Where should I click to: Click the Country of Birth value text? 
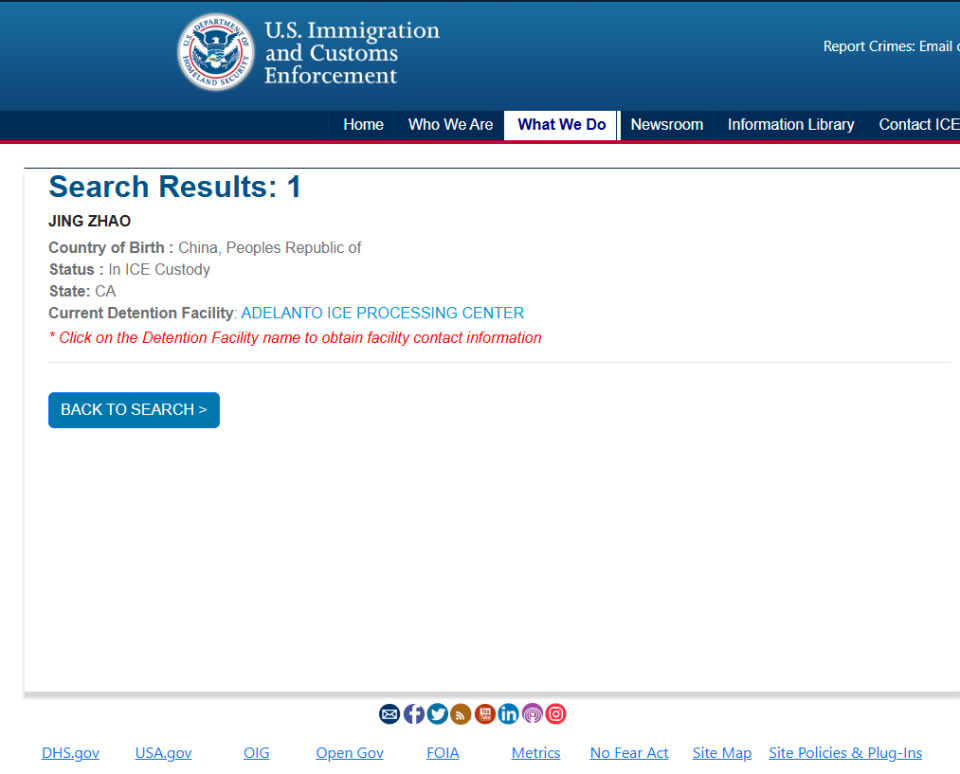click(269, 247)
